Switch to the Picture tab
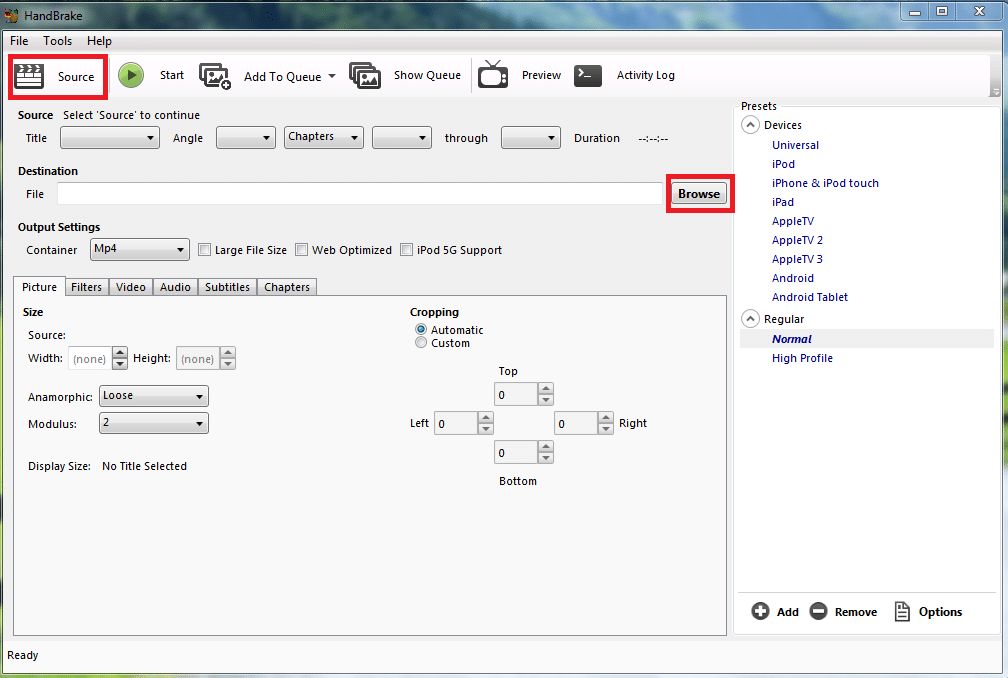Image resolution: width=1008 pixels, height=678 pixels. coord(39,287)
